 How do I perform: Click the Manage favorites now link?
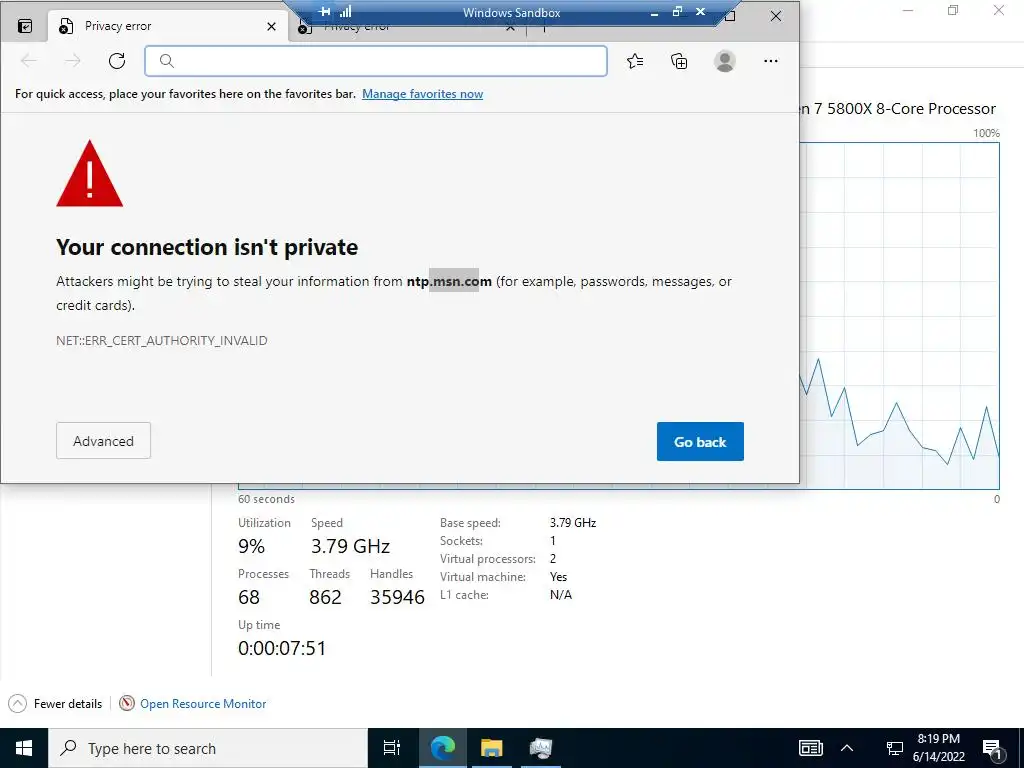coord(423,93)
